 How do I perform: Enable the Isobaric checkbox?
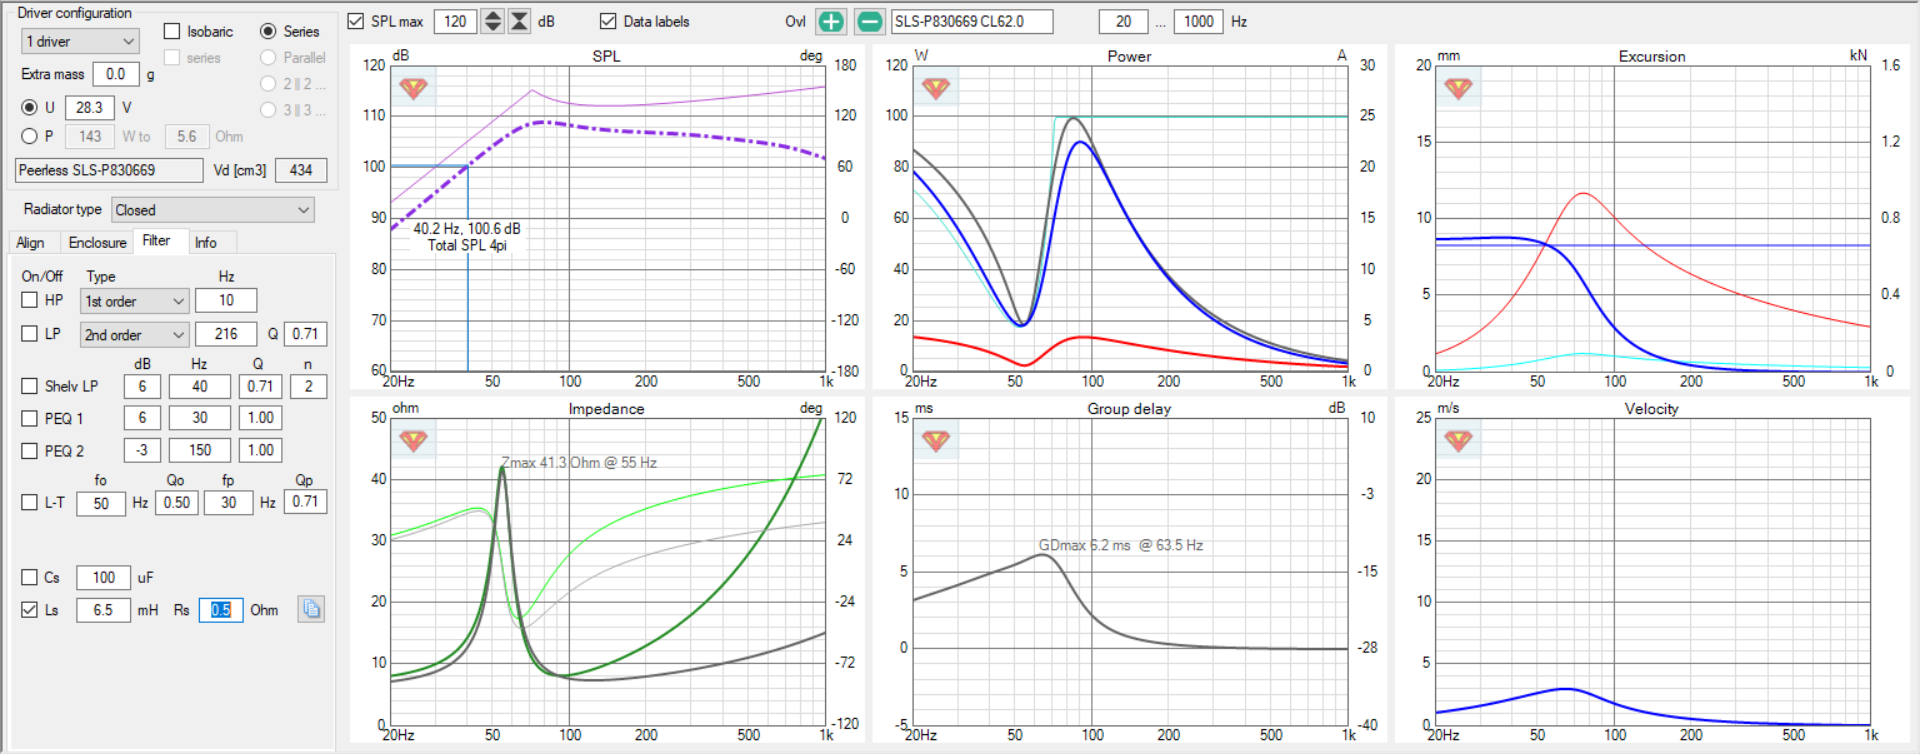(x=172, y=32)
